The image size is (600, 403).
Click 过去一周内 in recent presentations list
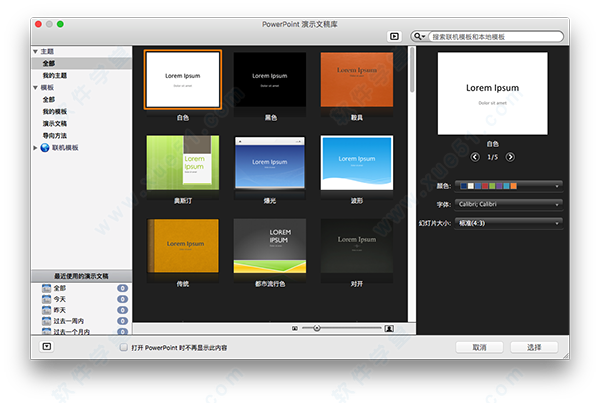[x=68, y=321]
